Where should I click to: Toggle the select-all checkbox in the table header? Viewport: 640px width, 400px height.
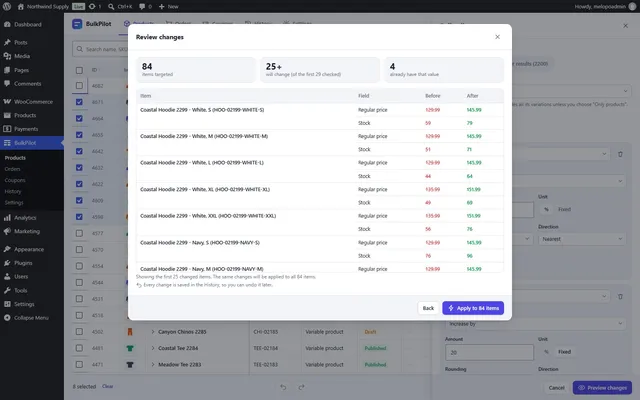click(79, 70)
